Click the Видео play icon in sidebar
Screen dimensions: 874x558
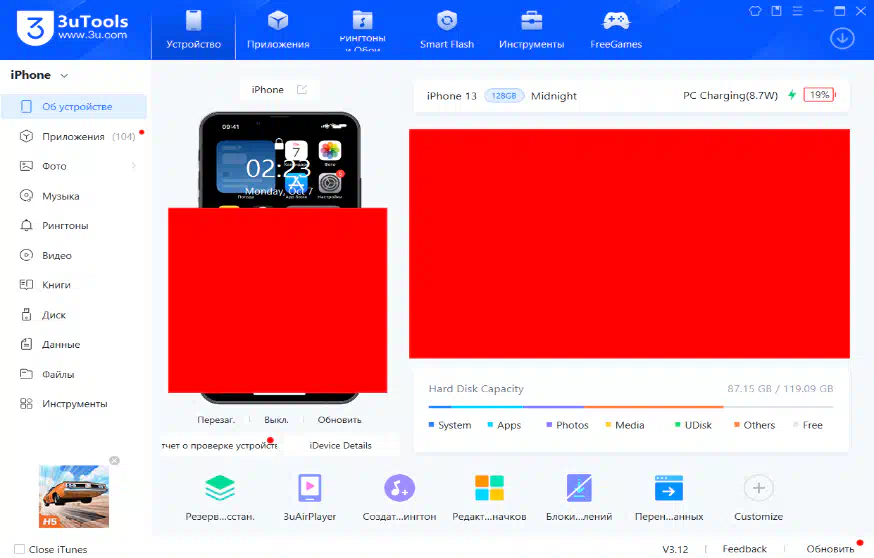(26, 255)
